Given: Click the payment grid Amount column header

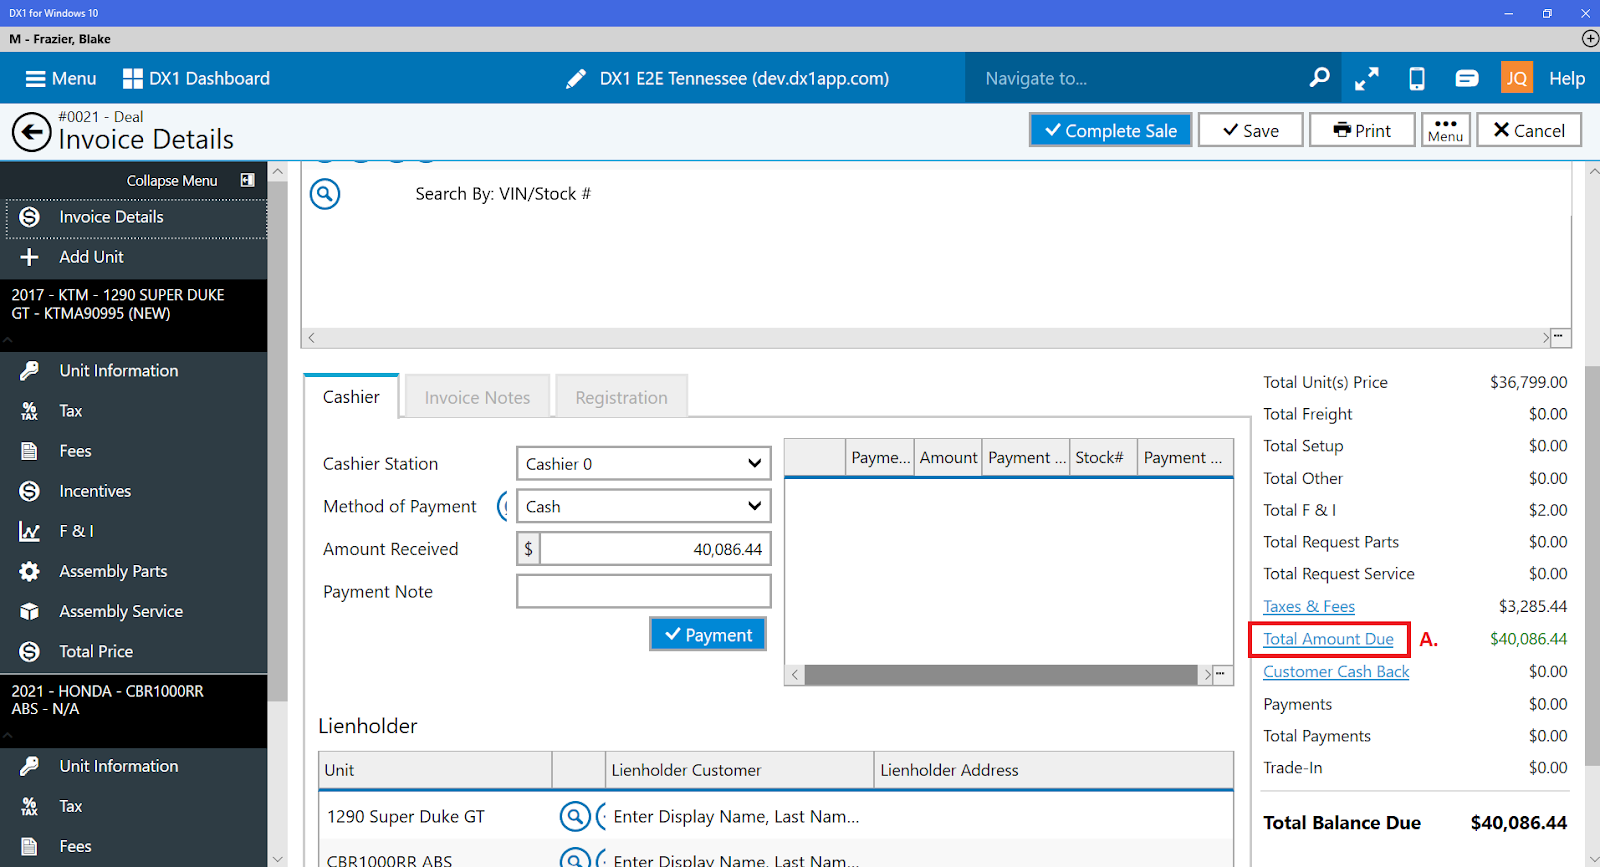Looking at the screenshot, I should (948, 458).
